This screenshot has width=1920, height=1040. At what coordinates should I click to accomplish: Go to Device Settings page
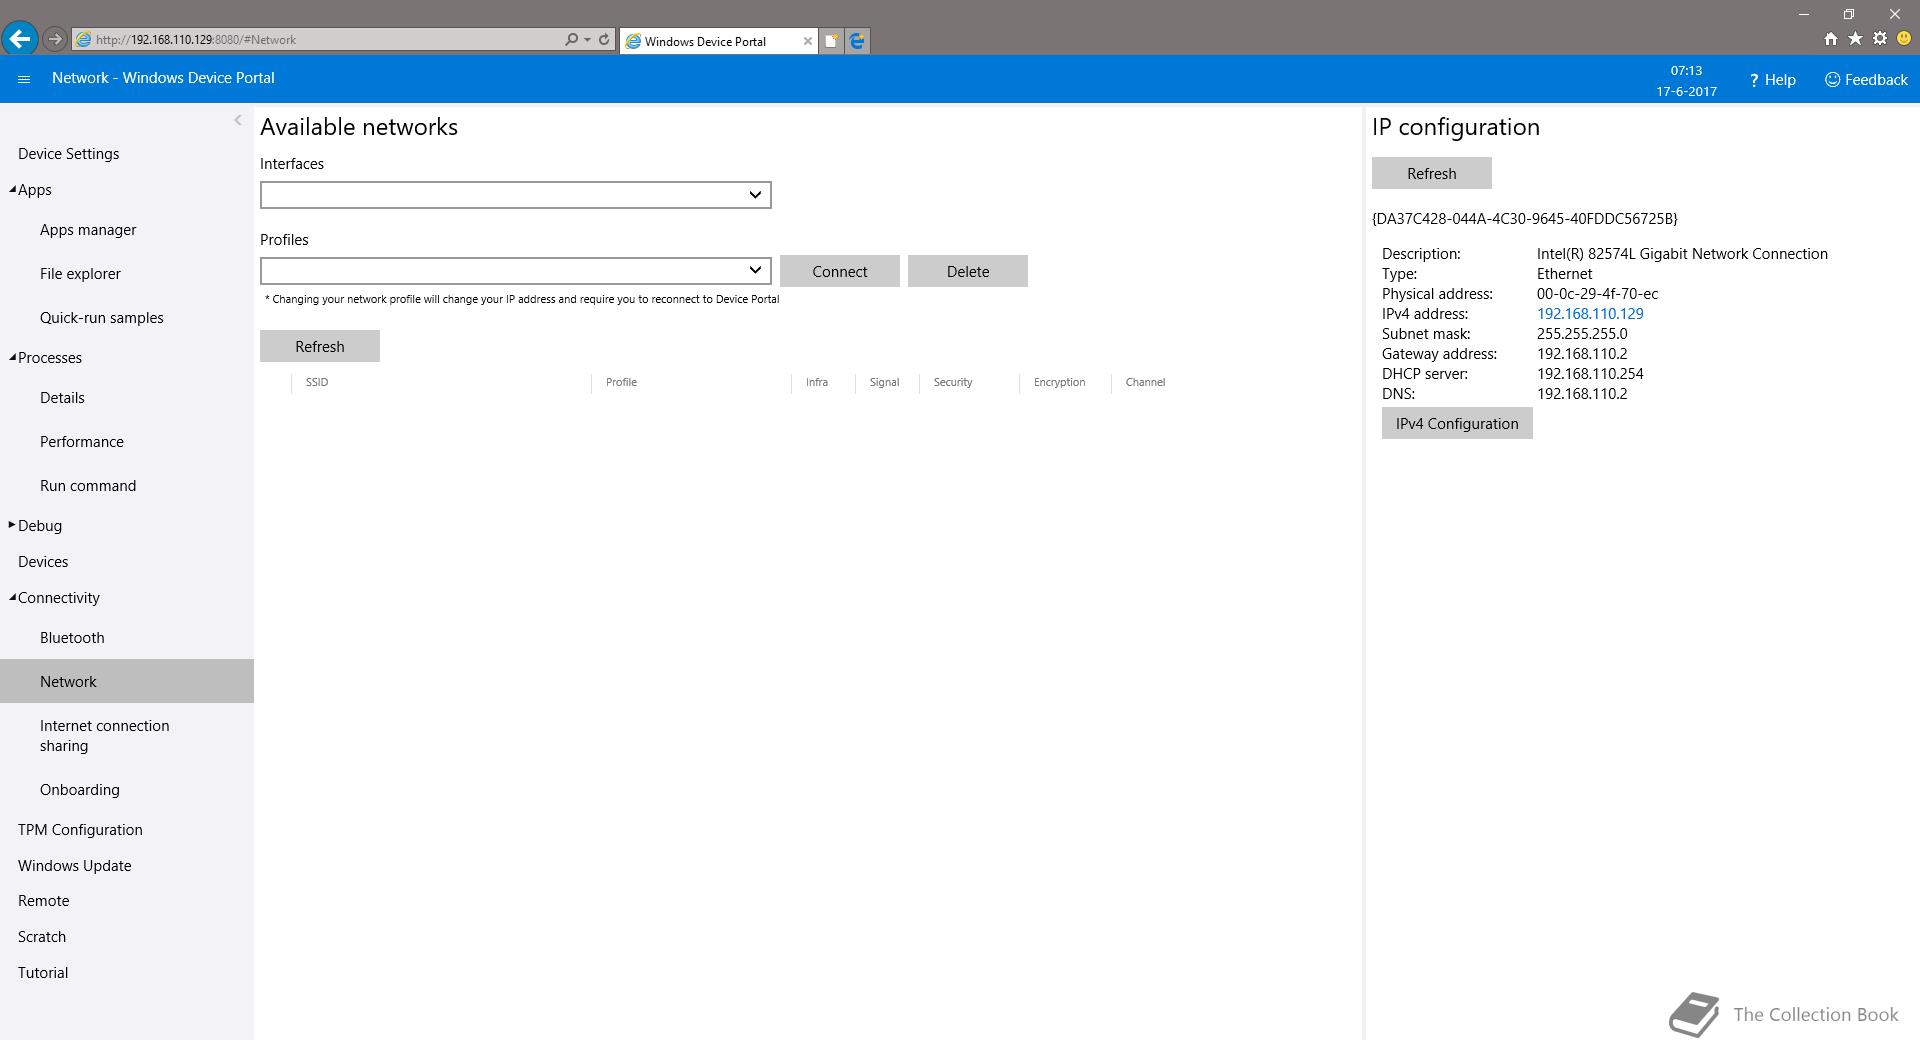(x=69, y=154)
